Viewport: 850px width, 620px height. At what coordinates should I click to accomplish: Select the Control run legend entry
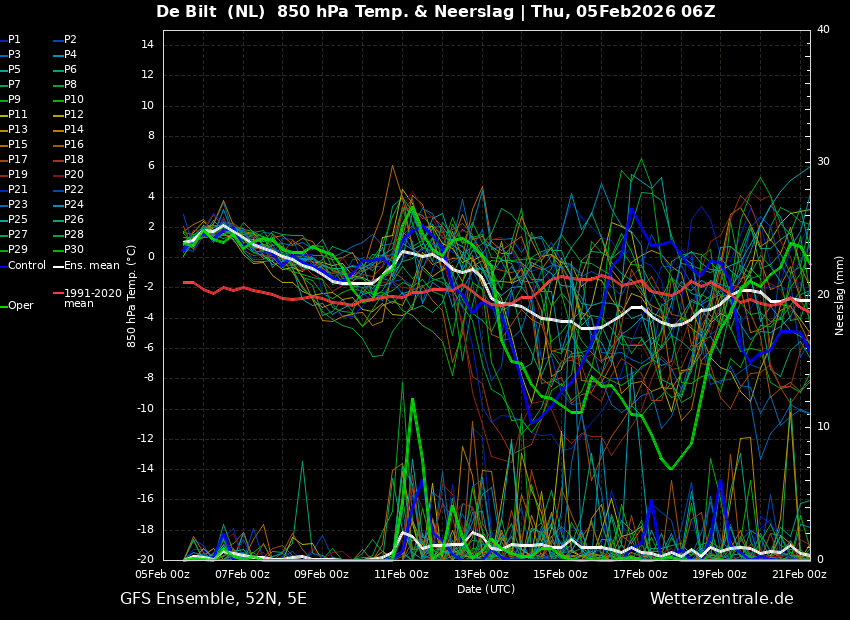27,266
